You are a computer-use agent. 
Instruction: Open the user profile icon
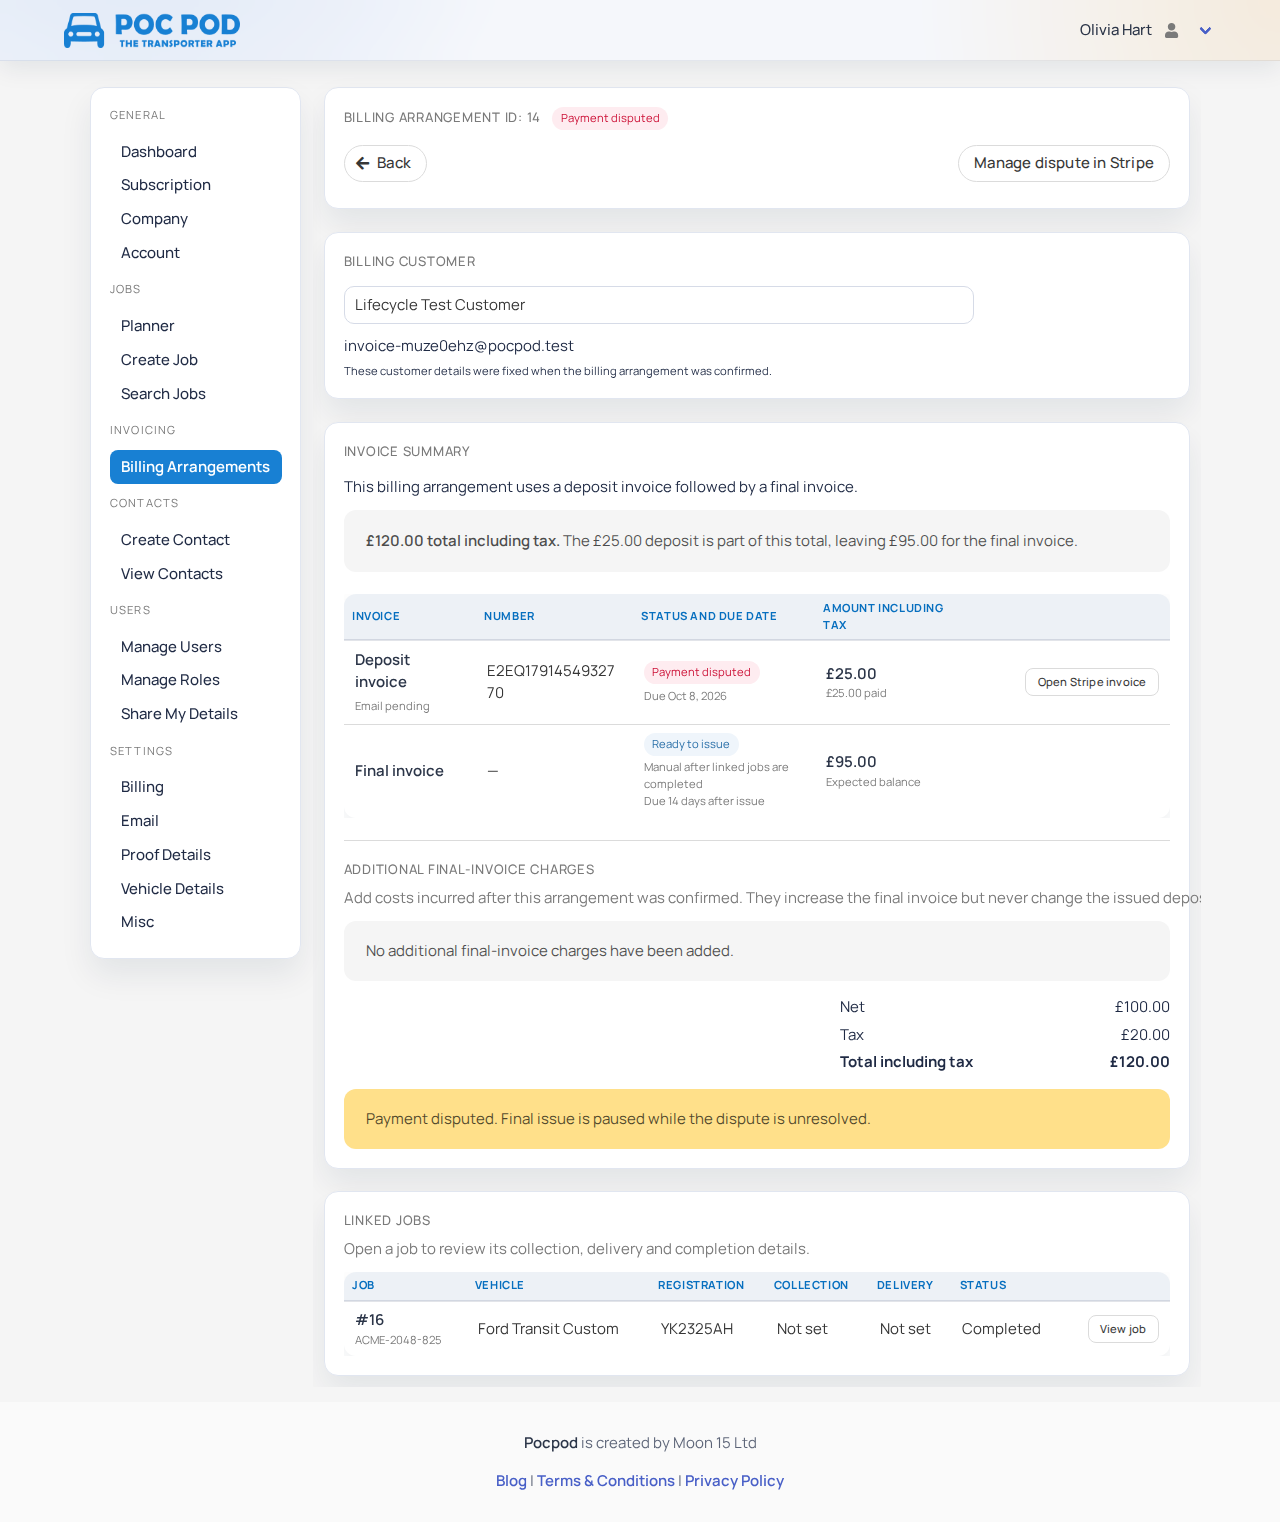1172,30
